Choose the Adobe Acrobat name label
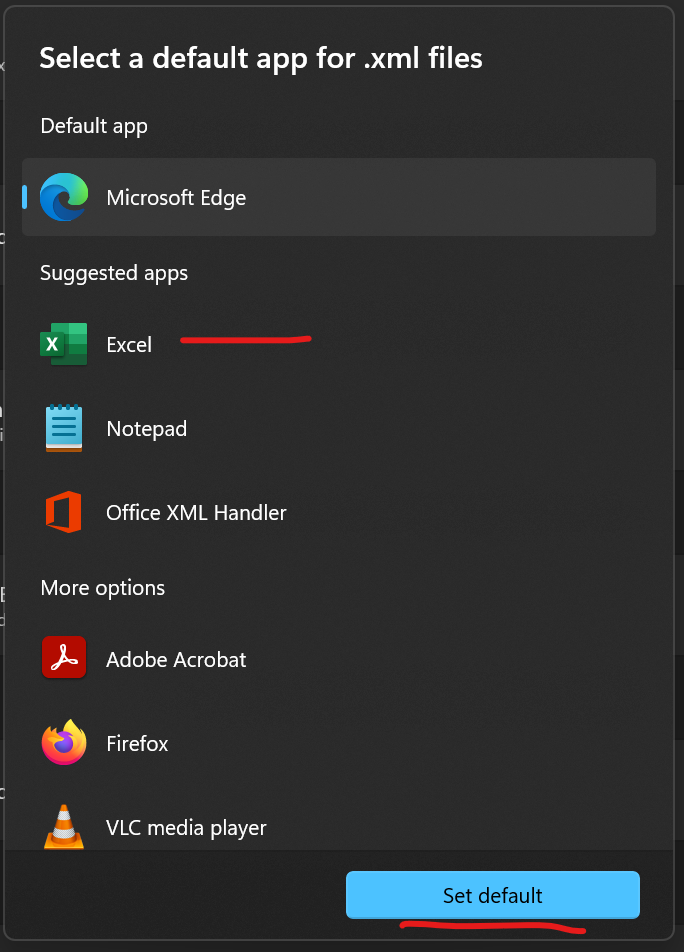684x952 pixels. click(176, 660)
